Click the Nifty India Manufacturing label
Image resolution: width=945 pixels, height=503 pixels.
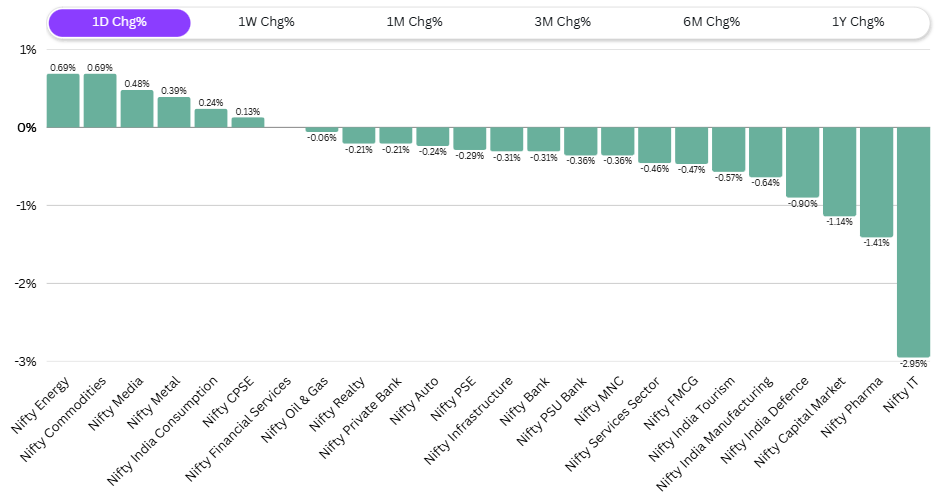(x=714, y=433)
